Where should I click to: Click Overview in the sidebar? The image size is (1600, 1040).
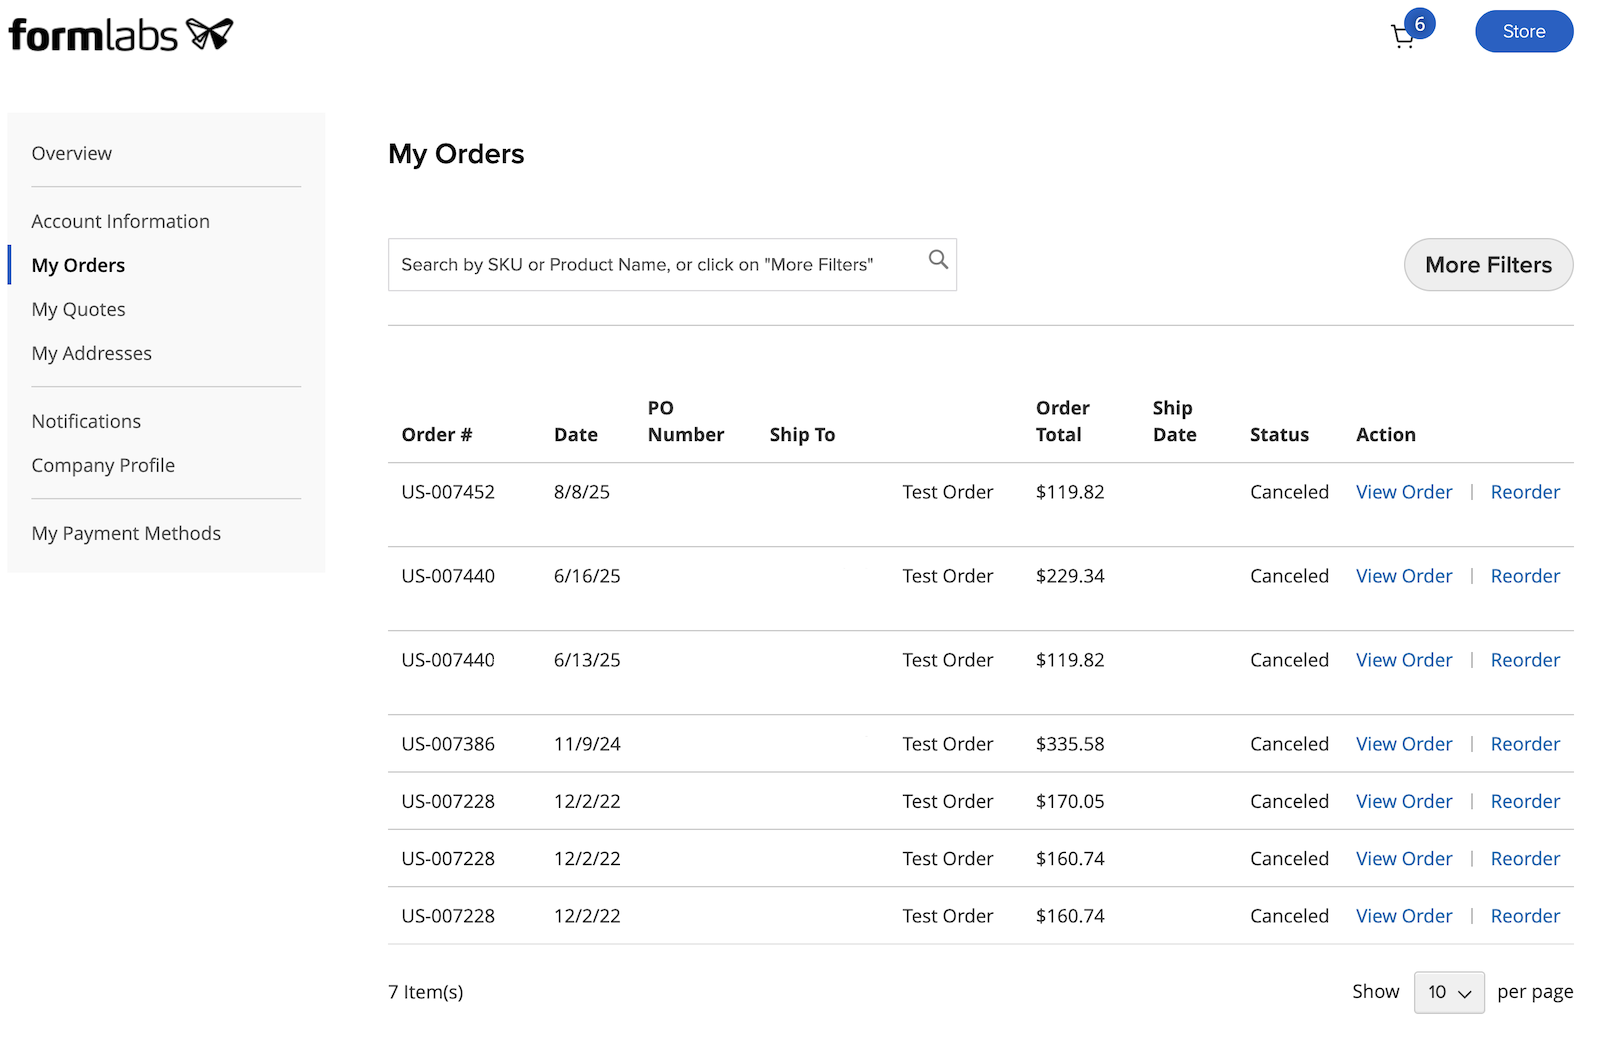[71, 153]
